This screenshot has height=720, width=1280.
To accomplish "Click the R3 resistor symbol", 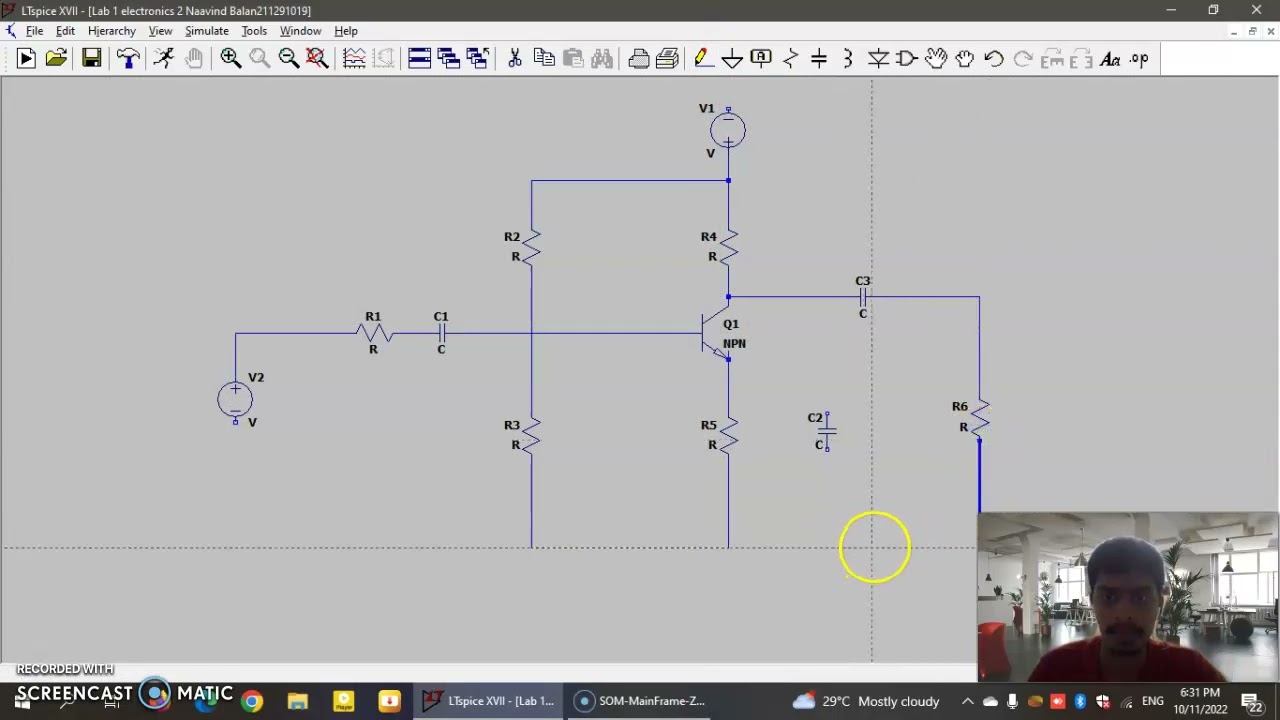I will pos(531,435).
